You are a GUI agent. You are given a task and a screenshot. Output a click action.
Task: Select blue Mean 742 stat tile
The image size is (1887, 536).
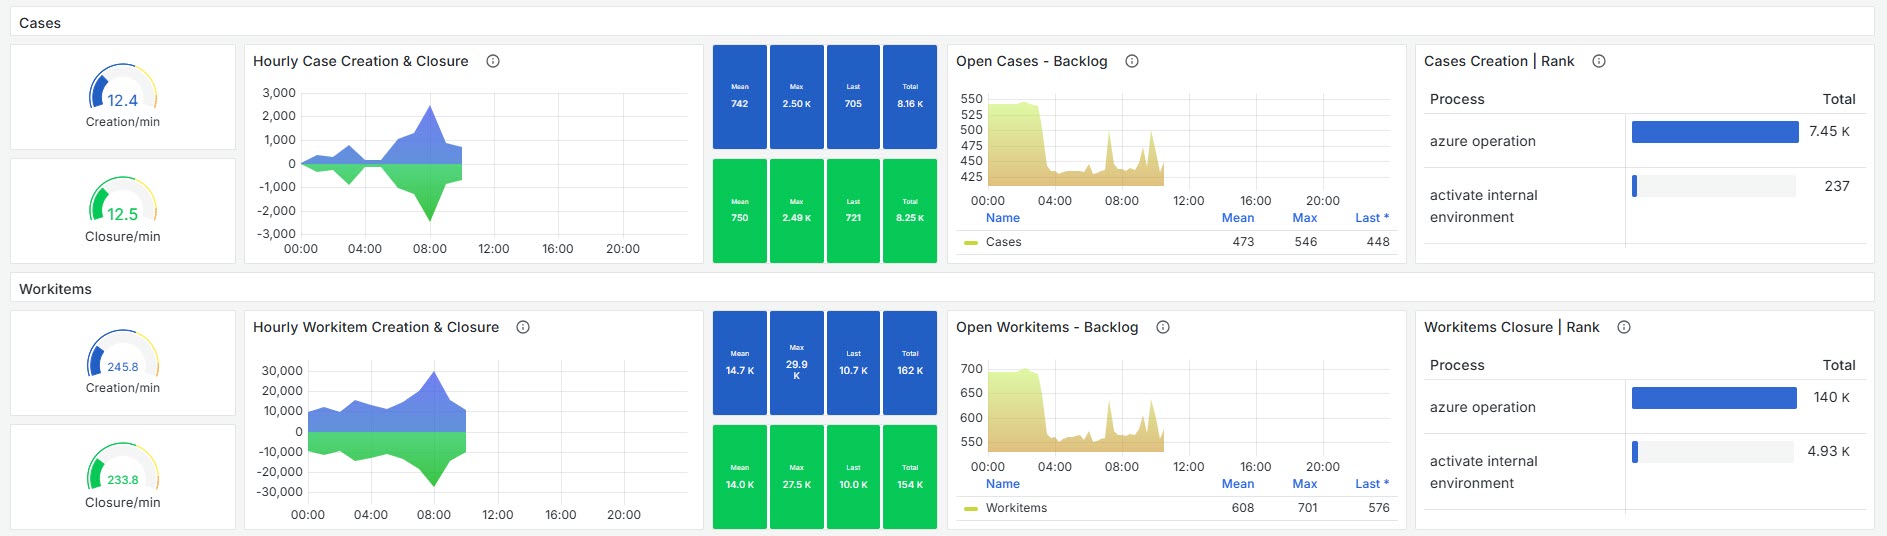pos(740,97)
